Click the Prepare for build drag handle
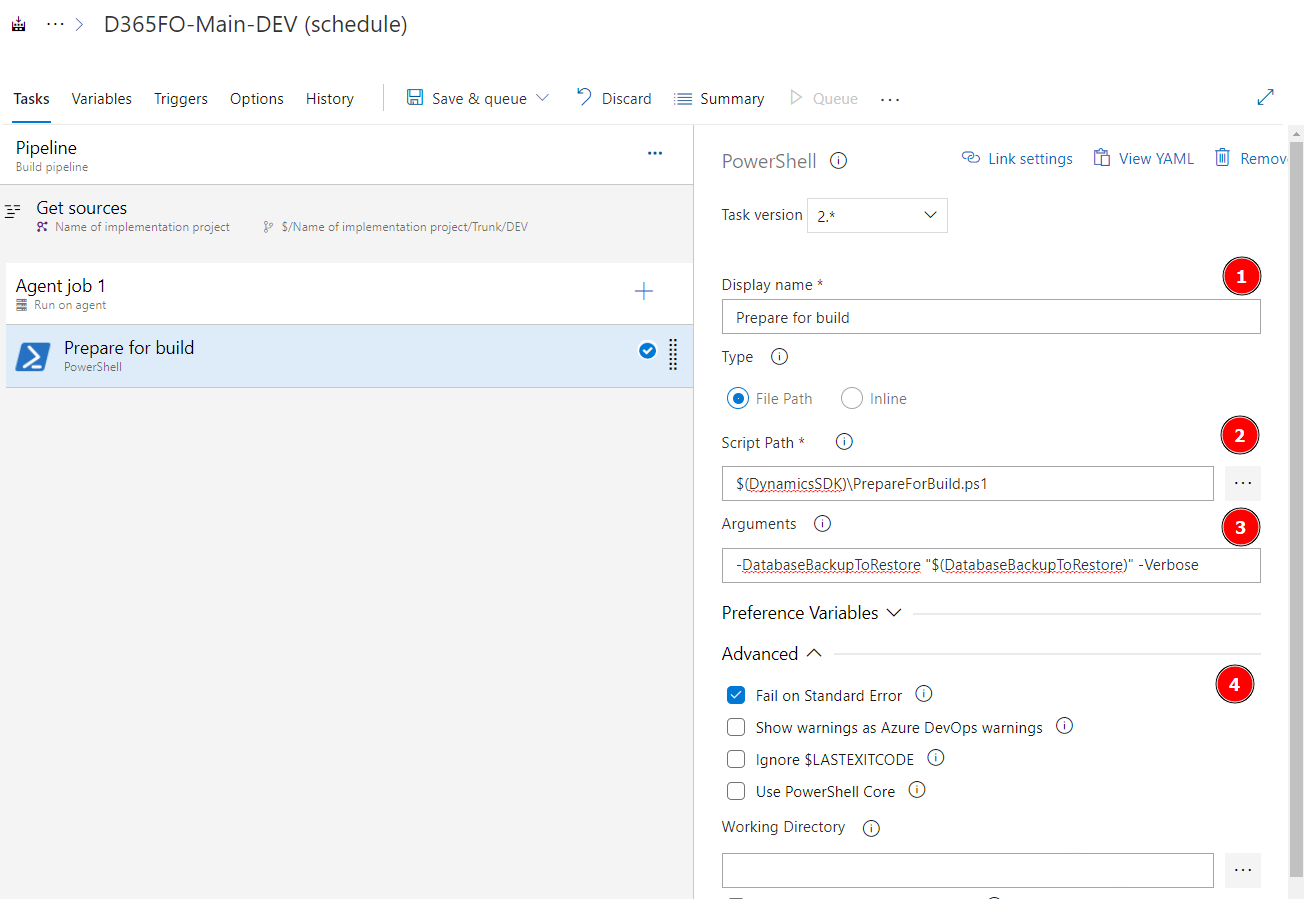The width and height of the screenshot is (1304, 899). click(x=673, y=354)
